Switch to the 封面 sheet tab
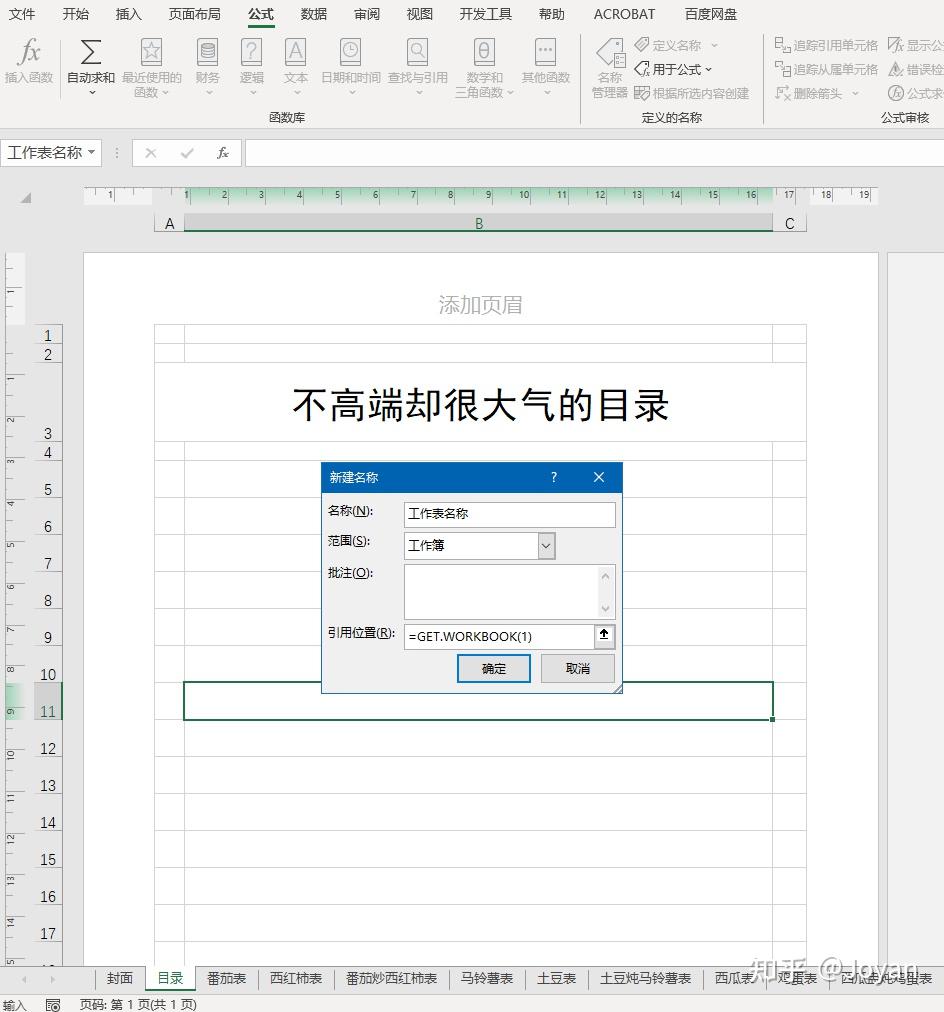Viewport: 944px width, 1012px height. 119,978
